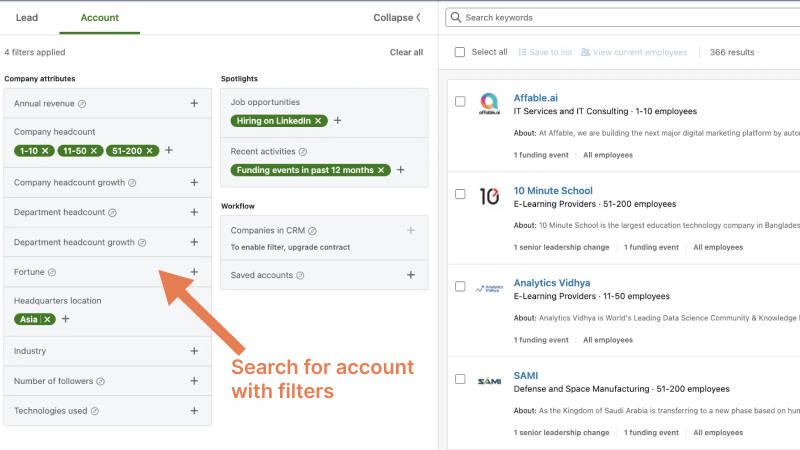Click Clear all filters

click(x=406, y=52)
